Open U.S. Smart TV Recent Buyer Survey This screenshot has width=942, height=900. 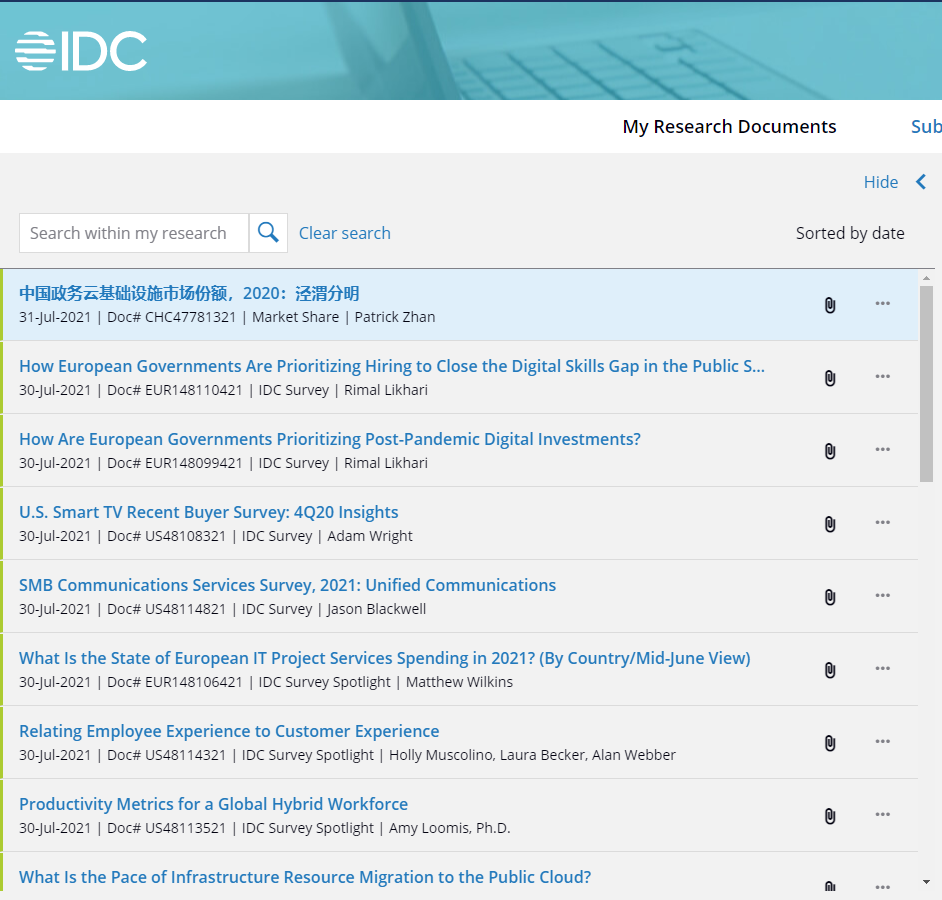pyautogui.click(x=208, y=512)
